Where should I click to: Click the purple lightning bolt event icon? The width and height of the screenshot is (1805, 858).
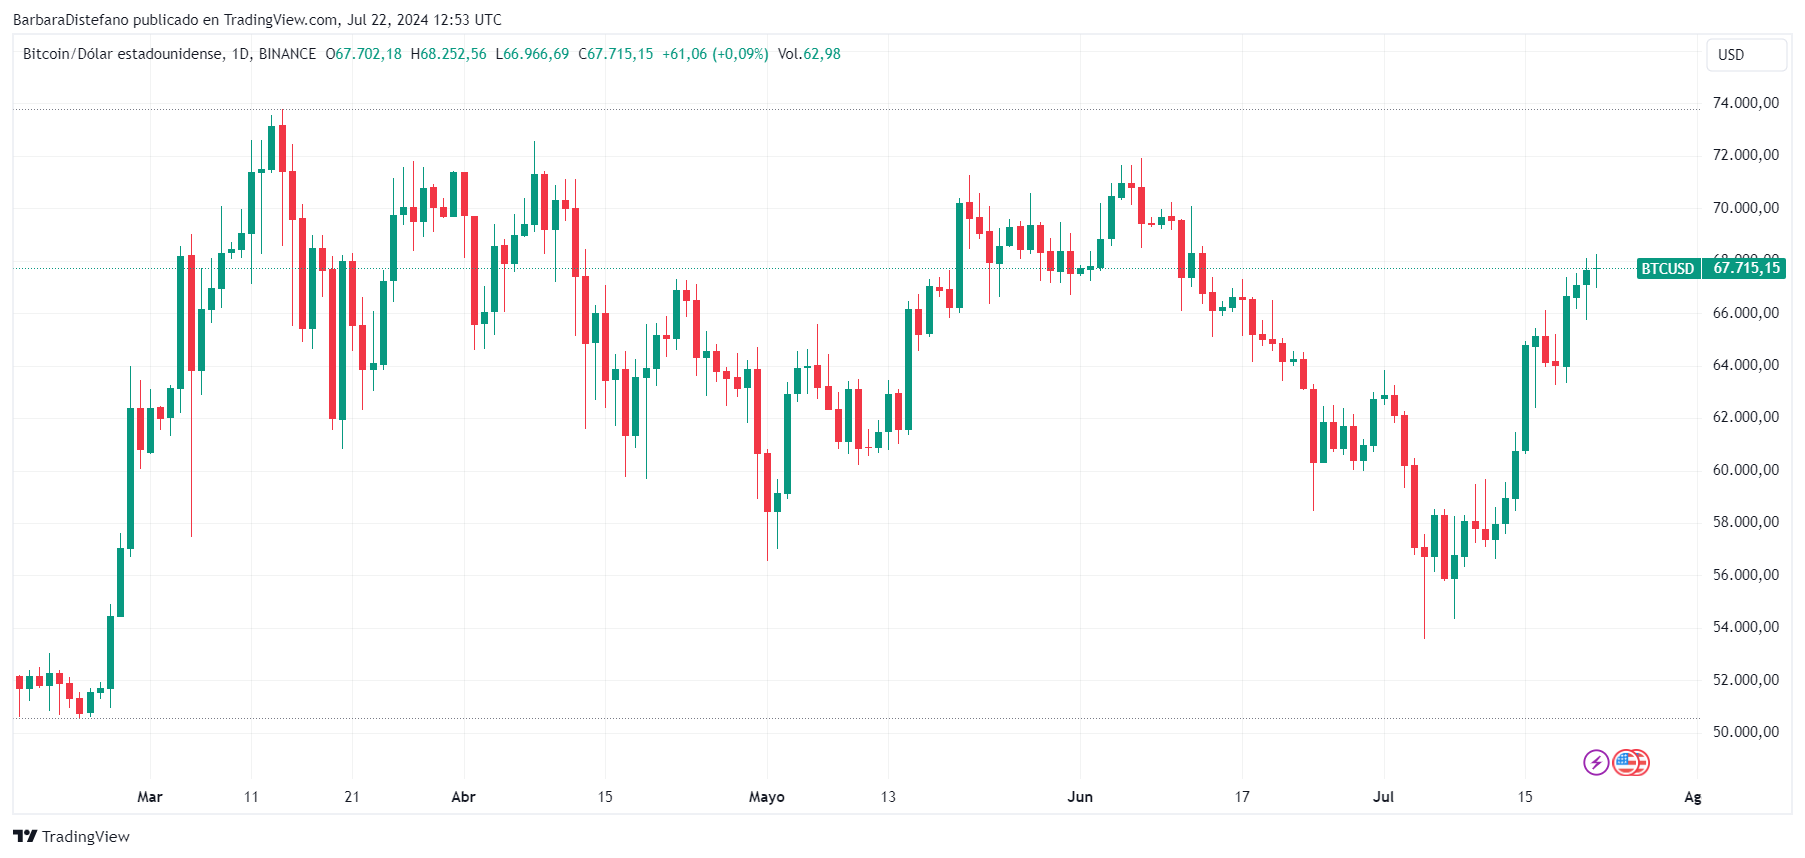pyautogui.click(x=1596, y=763)
